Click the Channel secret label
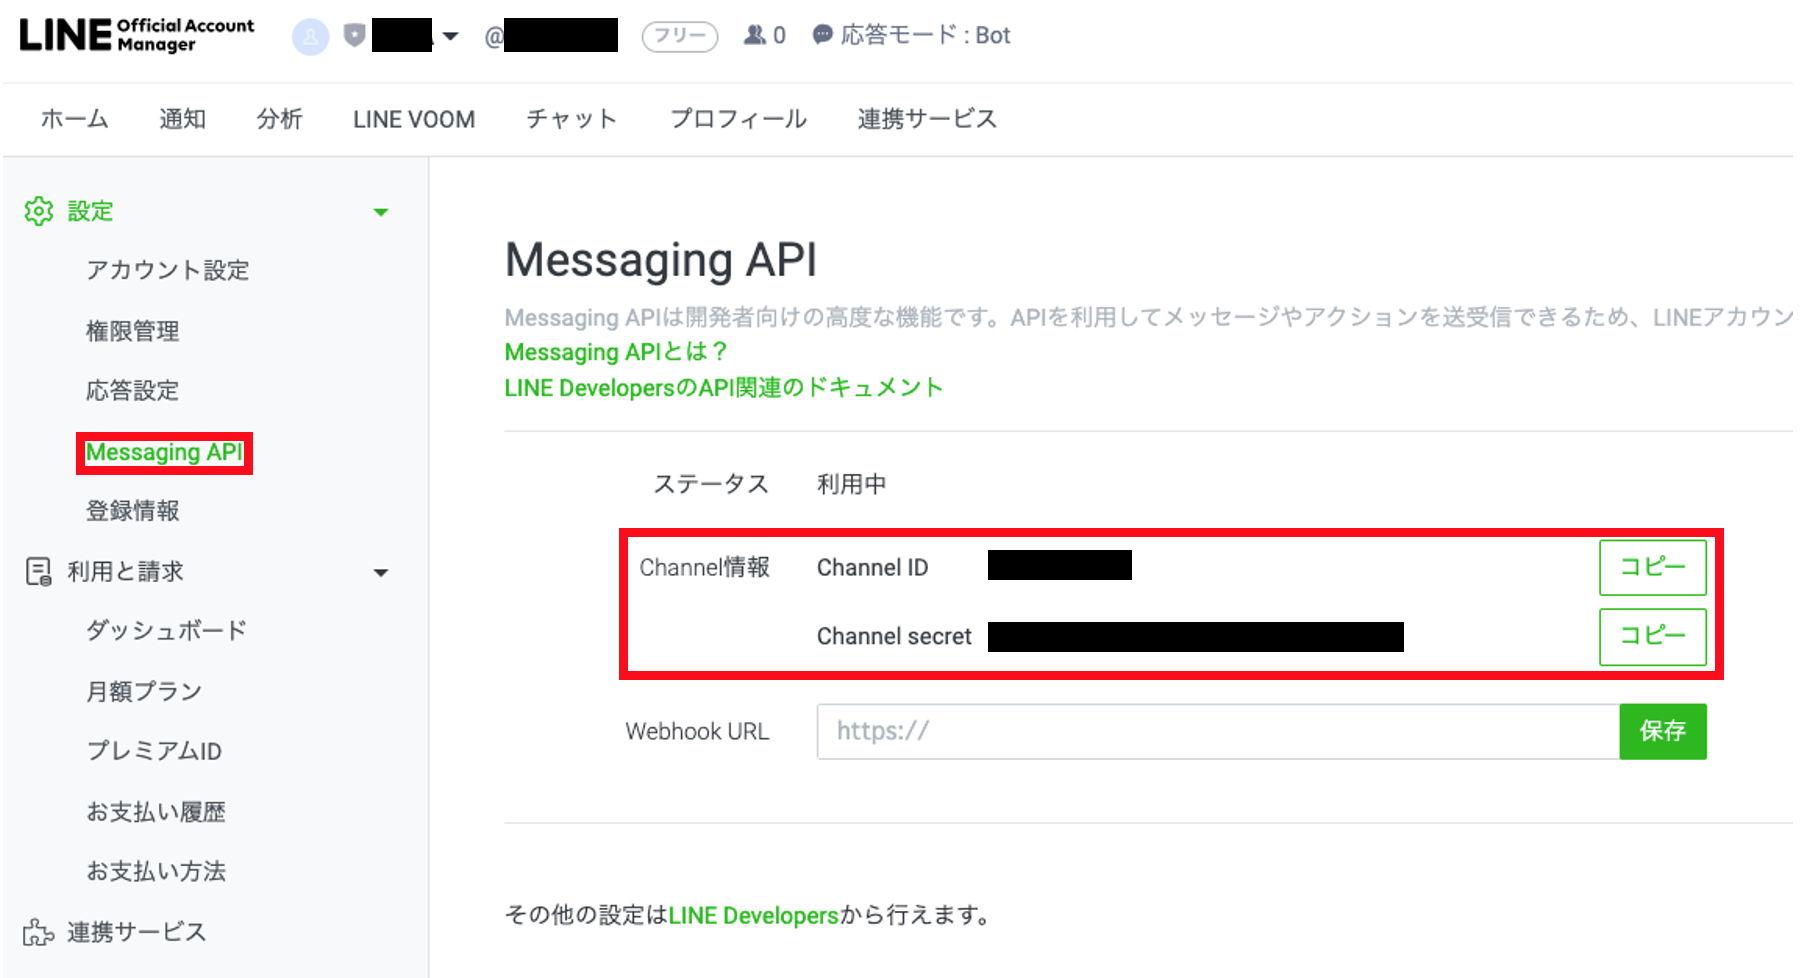 point(894,636)
